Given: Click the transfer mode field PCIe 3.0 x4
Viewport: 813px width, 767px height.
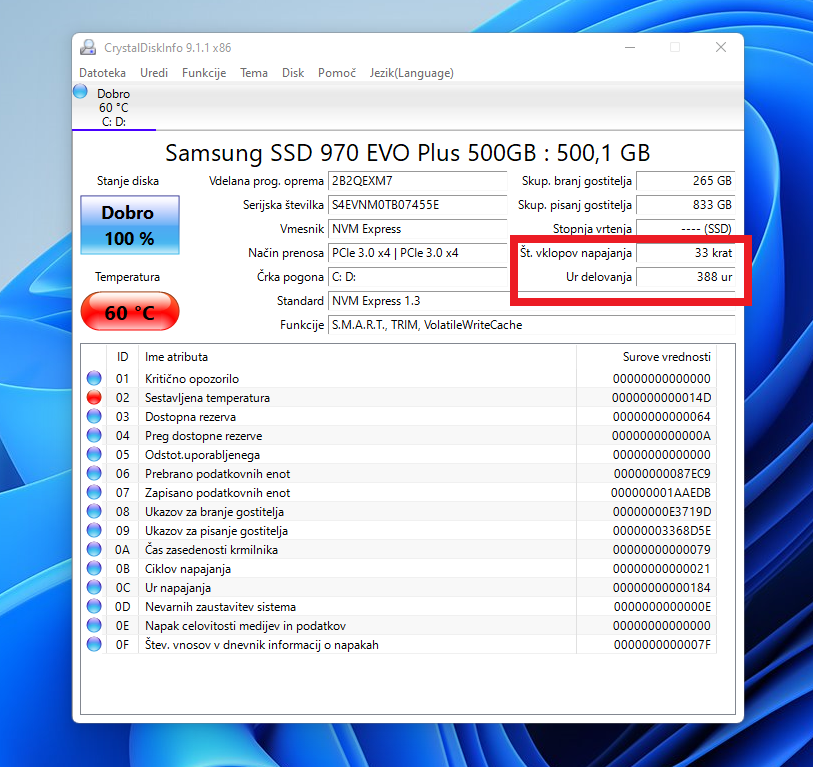Looking at the screenshot, I should point(417,253).
